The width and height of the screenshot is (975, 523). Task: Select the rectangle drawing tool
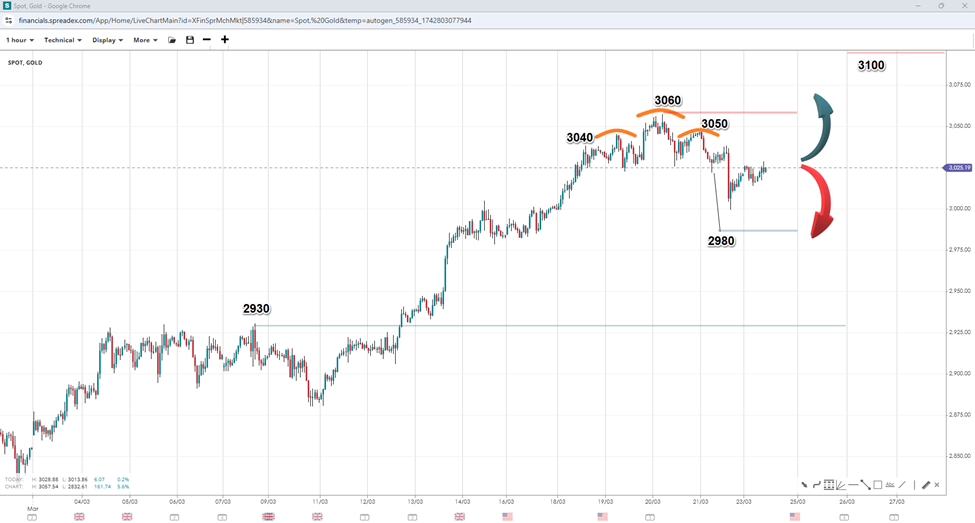[877, 485]
